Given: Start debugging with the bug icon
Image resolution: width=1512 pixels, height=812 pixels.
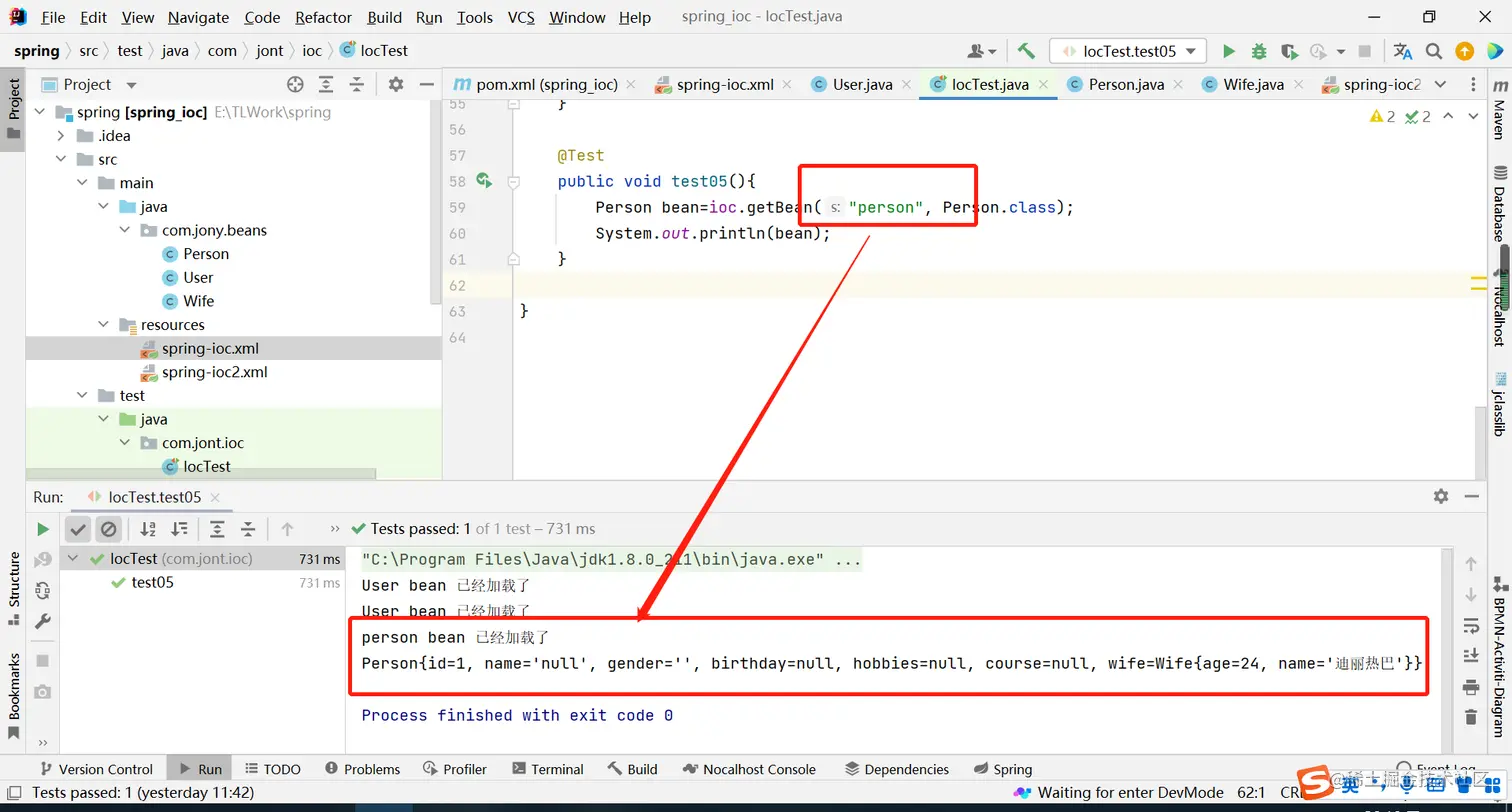Looking at the screenshot, I should tap(1259, 51).
